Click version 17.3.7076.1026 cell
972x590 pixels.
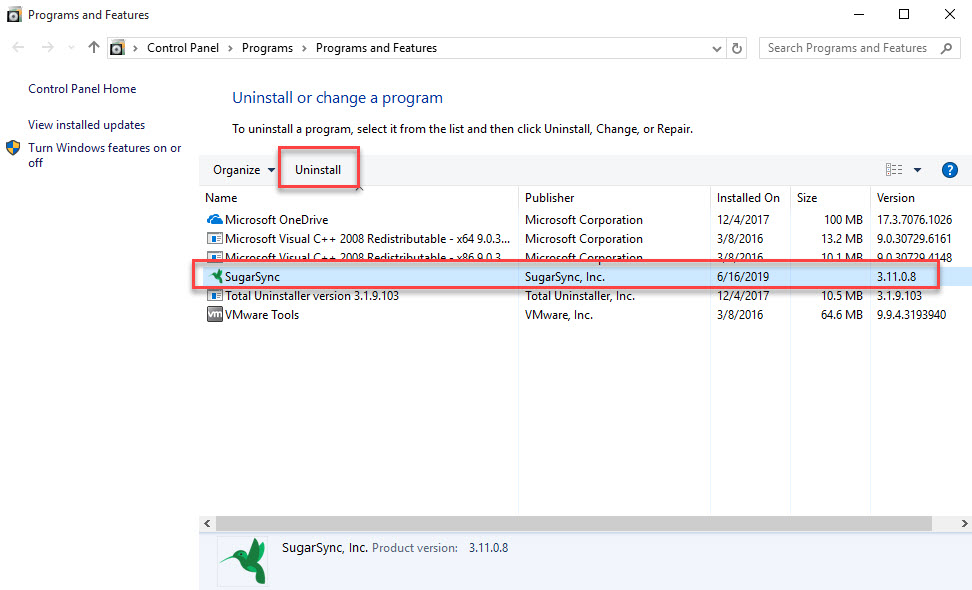tap(914, 219)
